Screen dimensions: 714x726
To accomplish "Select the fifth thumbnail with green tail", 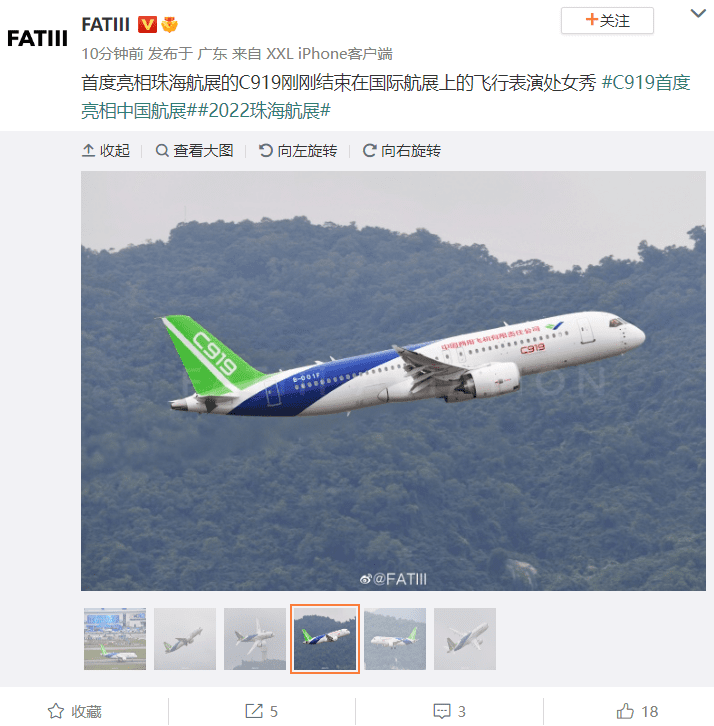I will [x=395, y=639].
